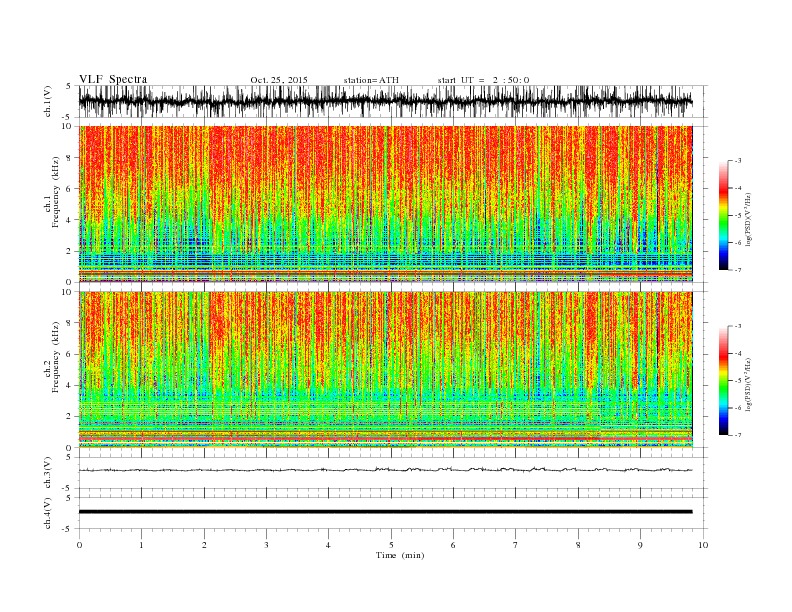Viewport: 792px width, 612px height.
Task: Click inside the ch.2 spectrogram panel
Action: pyautogui.click(x=385, y=370)
